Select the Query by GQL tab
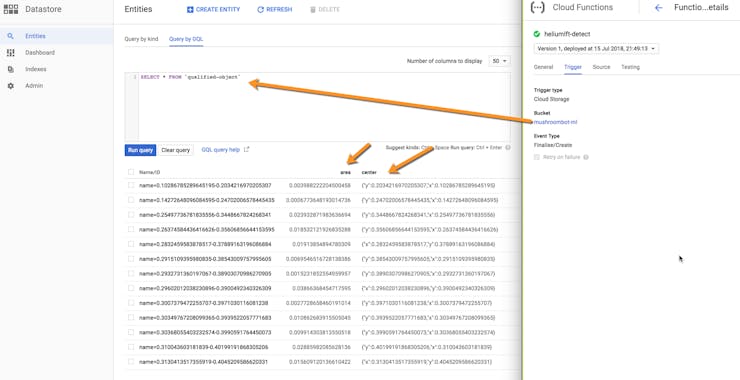Image resolution: width=740 pixels, height=380 pixels. (186, 39)
